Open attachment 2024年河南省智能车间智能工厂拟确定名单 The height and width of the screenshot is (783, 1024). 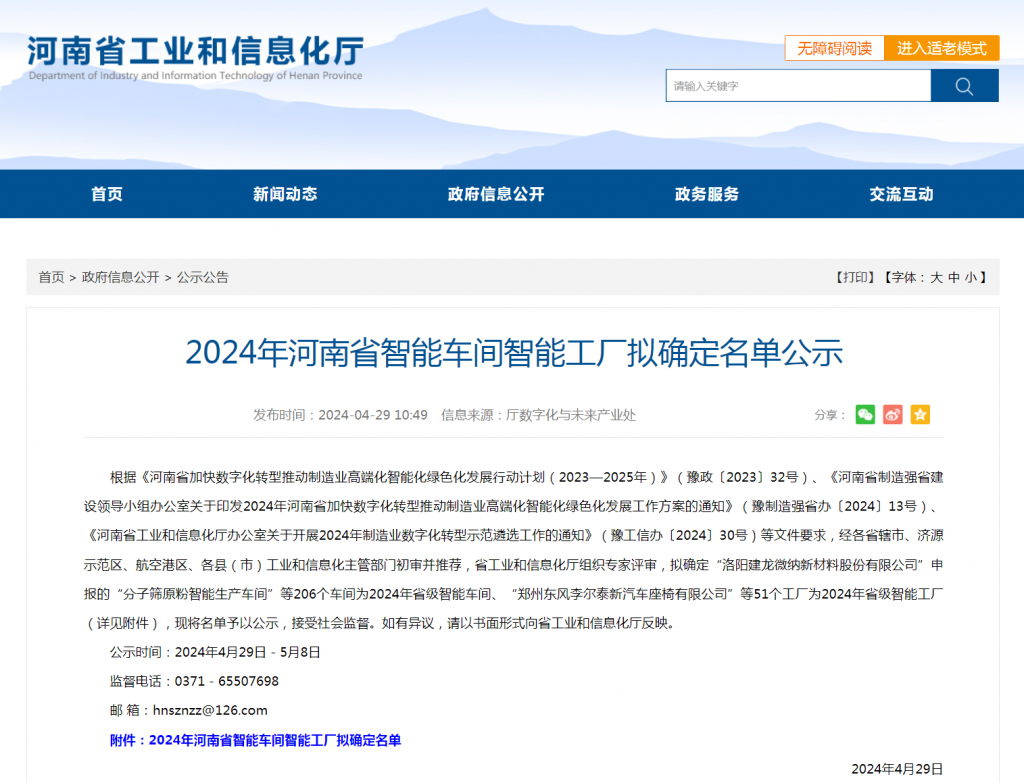click(275, 740)
